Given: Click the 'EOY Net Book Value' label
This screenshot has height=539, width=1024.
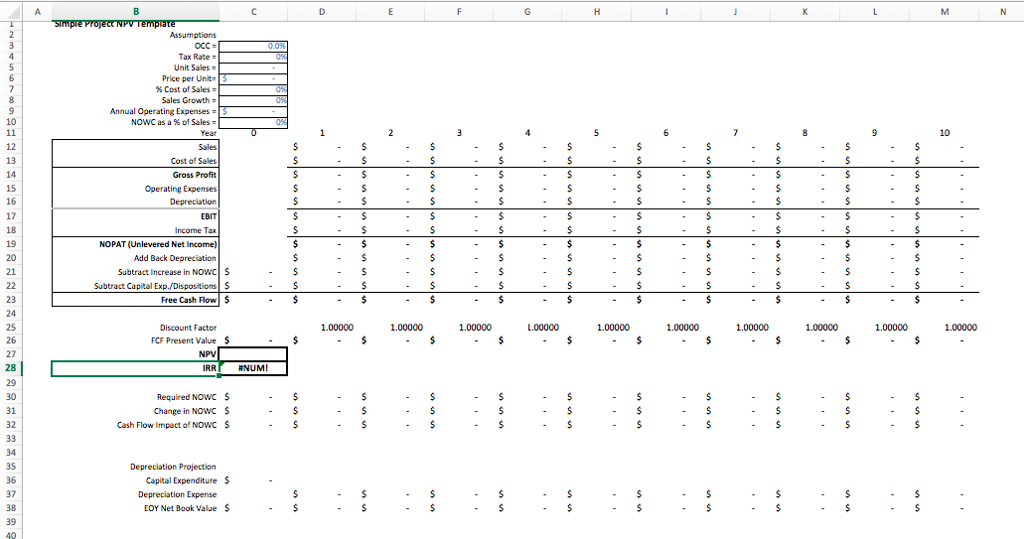Looking at the screenshot, I should pos(180,508).
